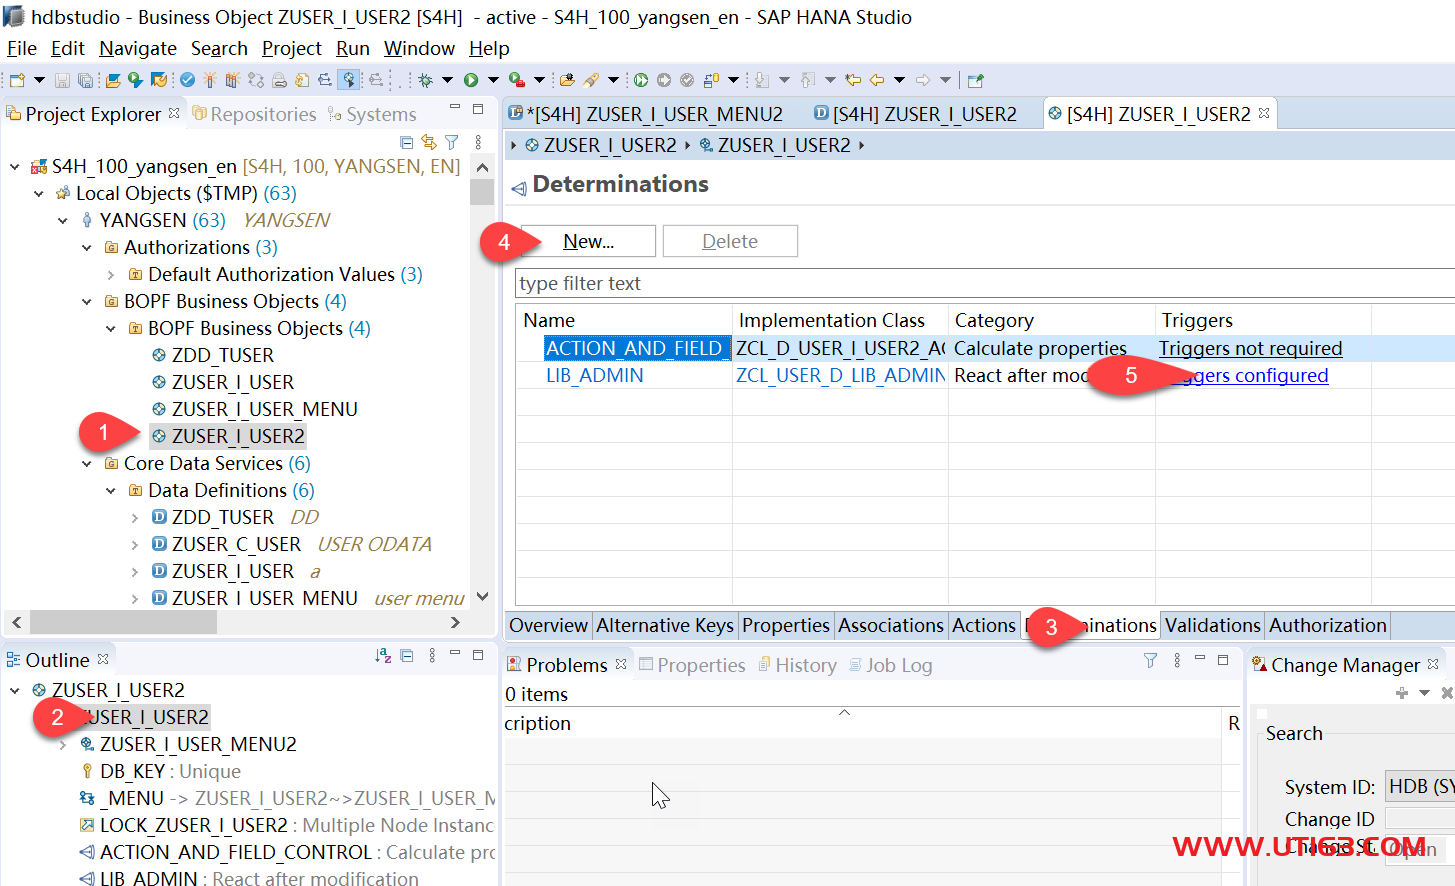
Task: Sort the Outline alphabetically
Action: (382, 656)
